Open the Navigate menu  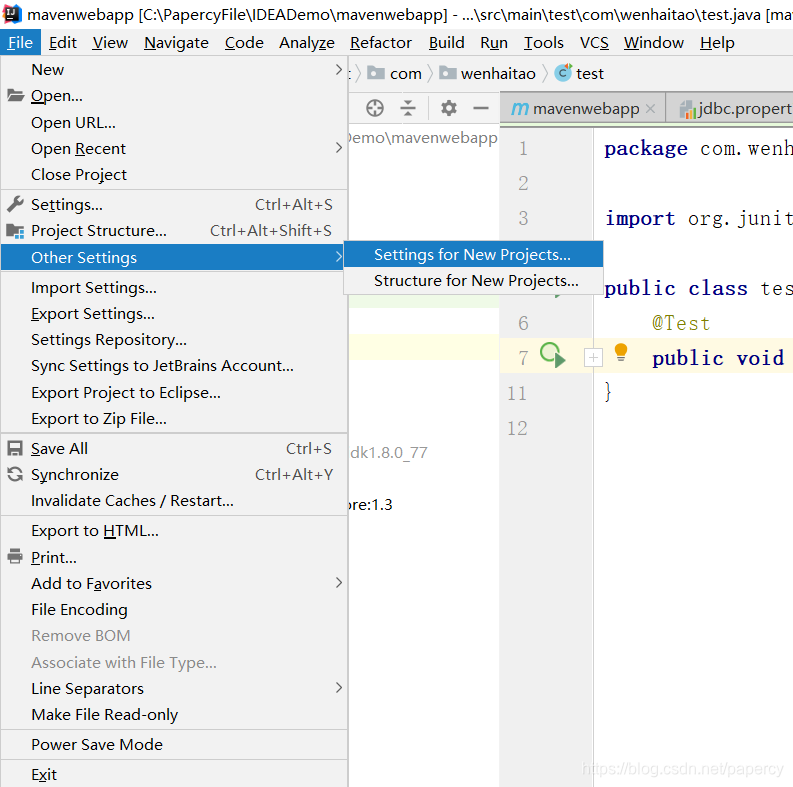click(x=176, y=43)
